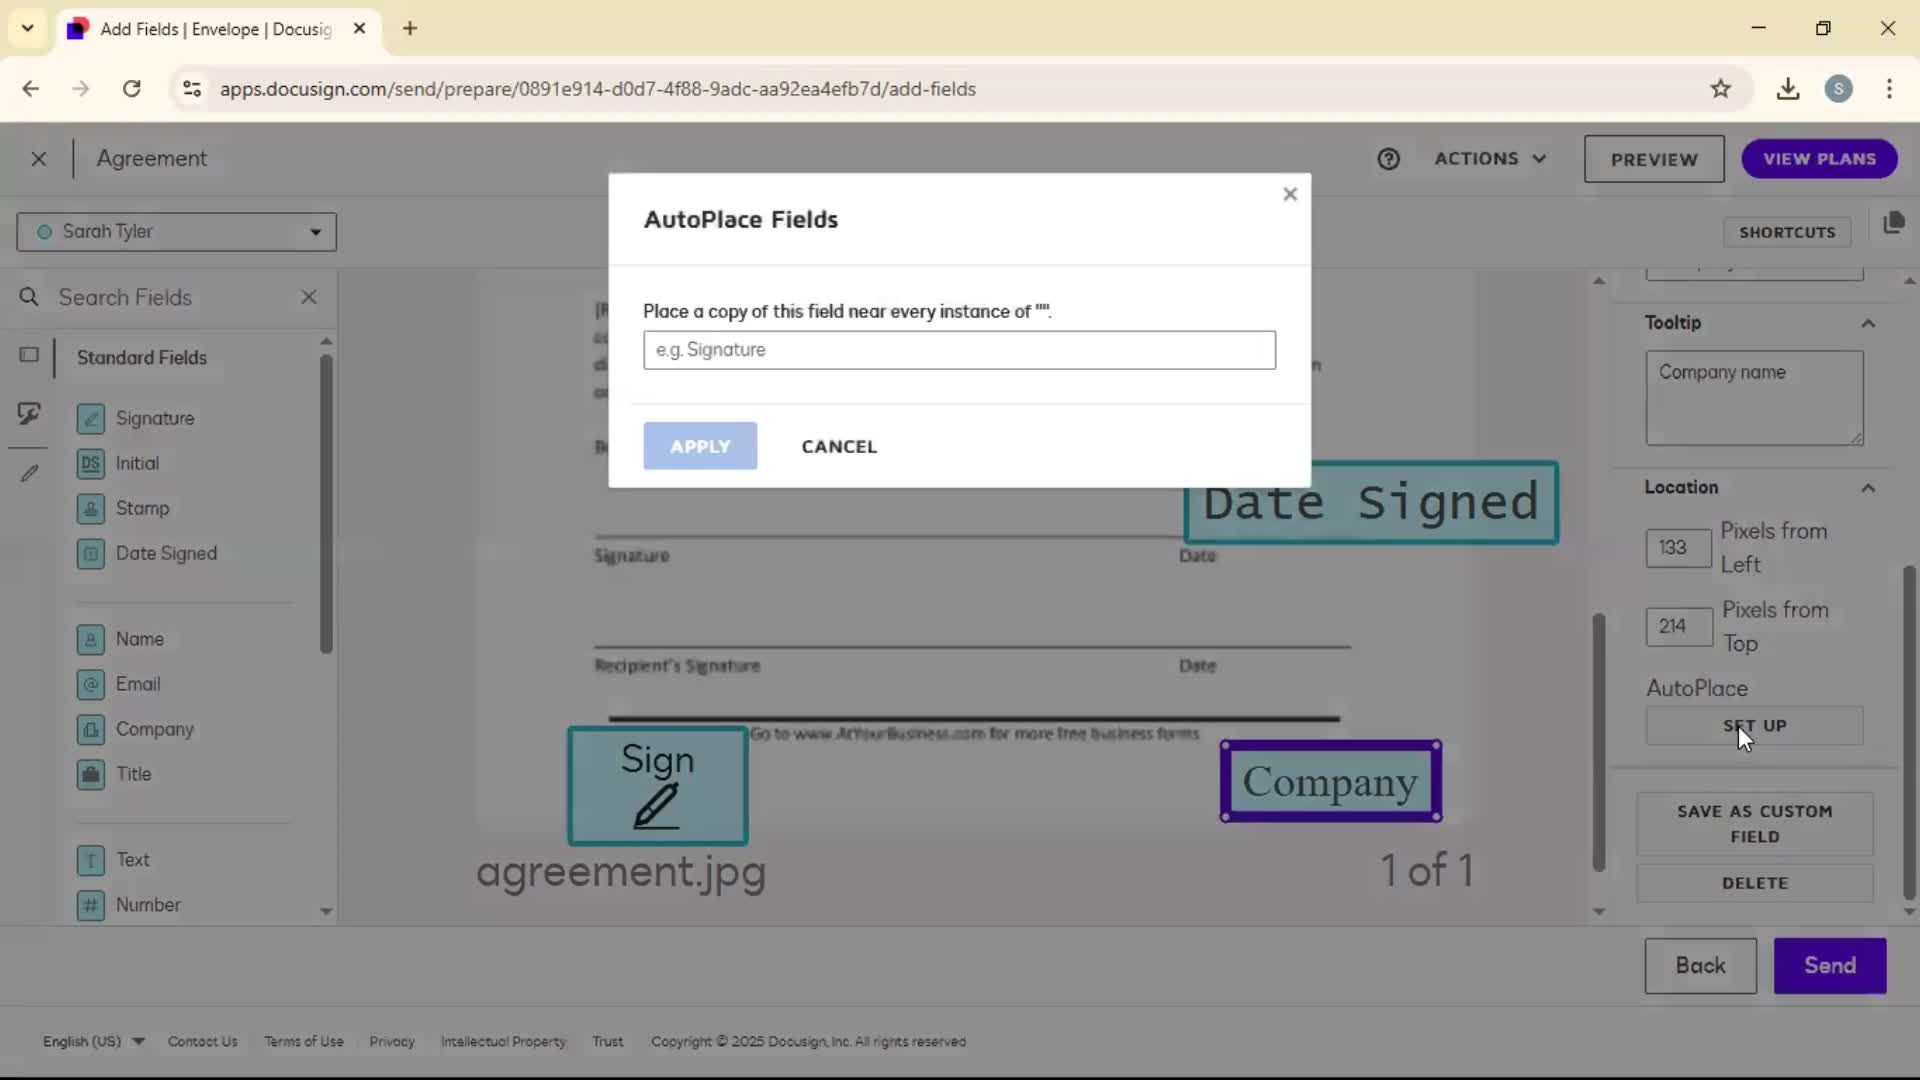Open the Trust footer link

click(x=607, y=1041)
